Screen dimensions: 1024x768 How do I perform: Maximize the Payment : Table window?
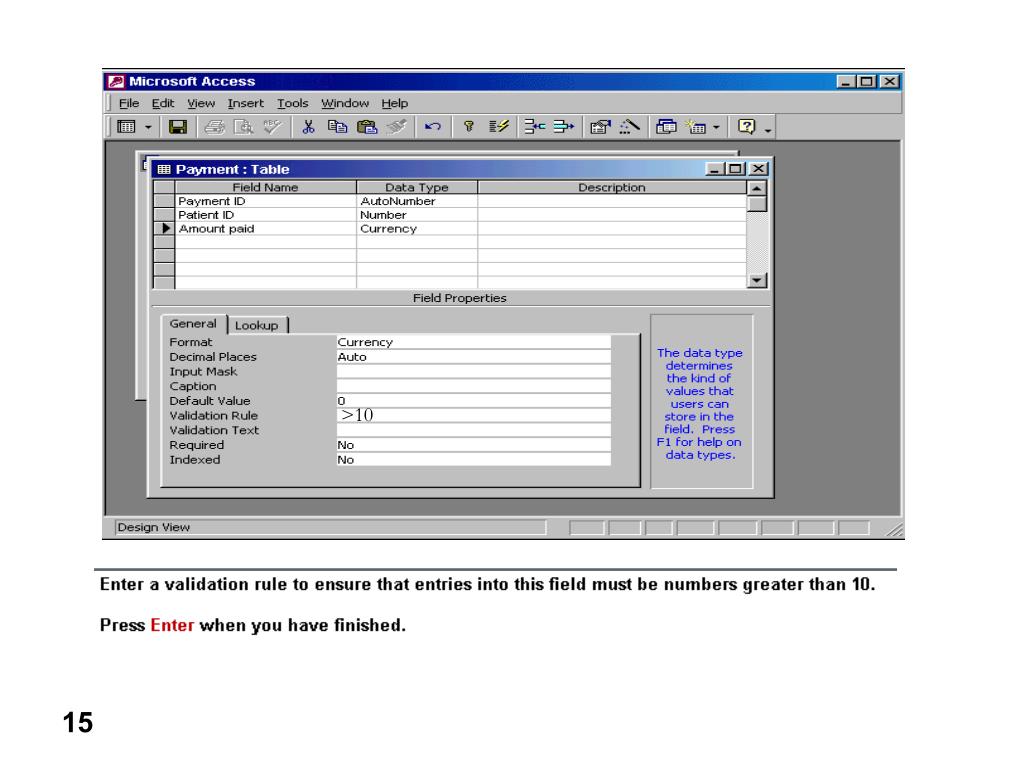736,169
